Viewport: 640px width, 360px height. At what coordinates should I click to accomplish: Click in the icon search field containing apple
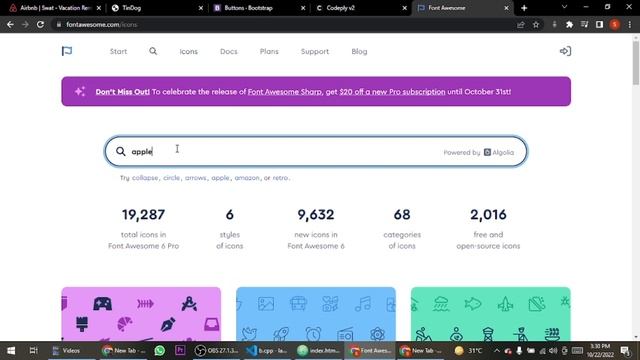pos(316,151)
